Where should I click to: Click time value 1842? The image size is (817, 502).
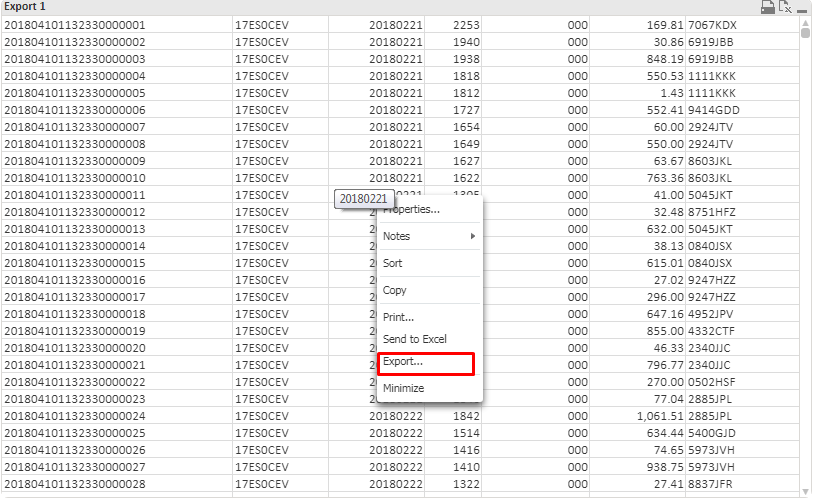tap(466, 416)
